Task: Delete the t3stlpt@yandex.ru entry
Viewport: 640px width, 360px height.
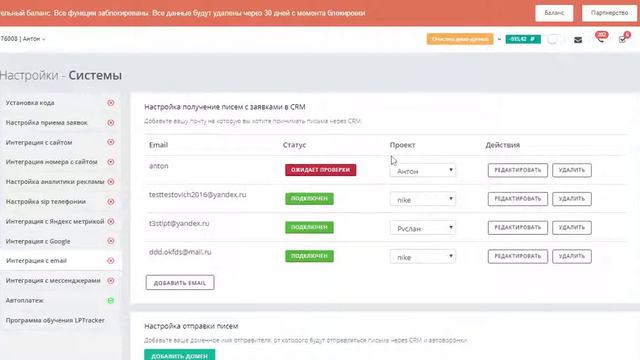Action: coord(572,227)
